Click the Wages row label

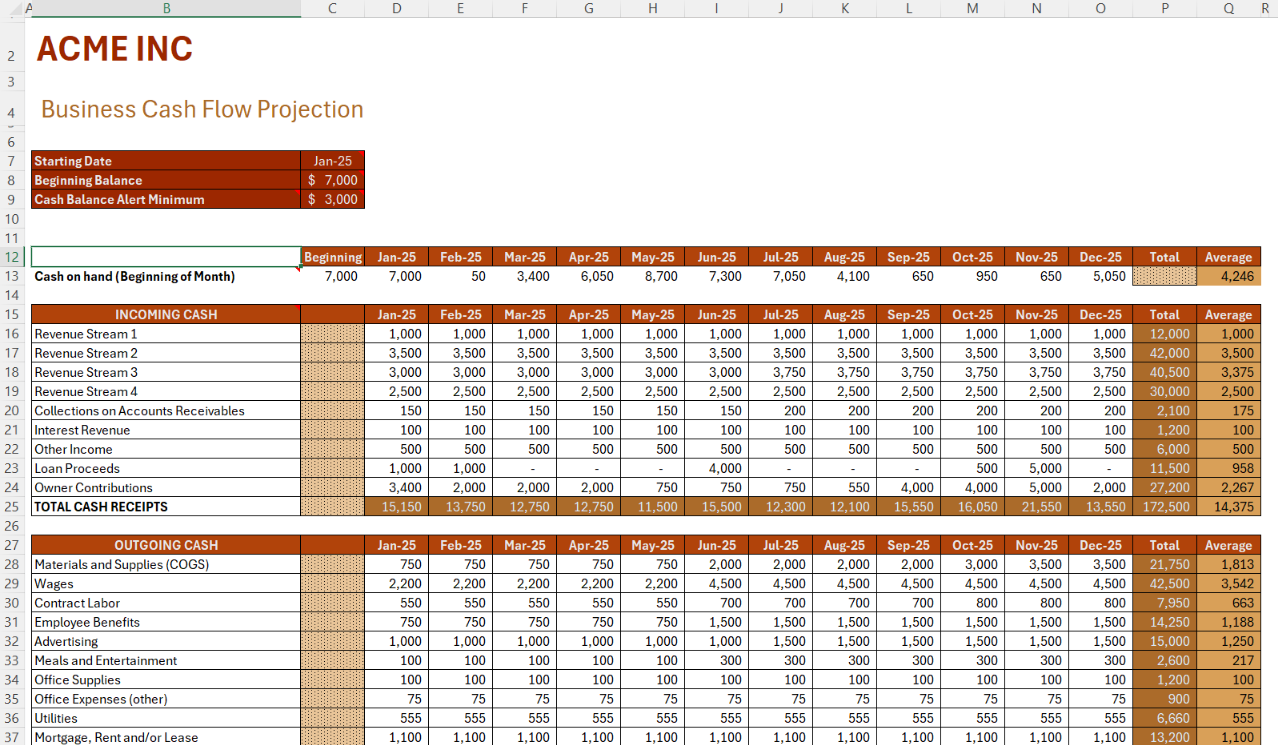coord(166,584)
